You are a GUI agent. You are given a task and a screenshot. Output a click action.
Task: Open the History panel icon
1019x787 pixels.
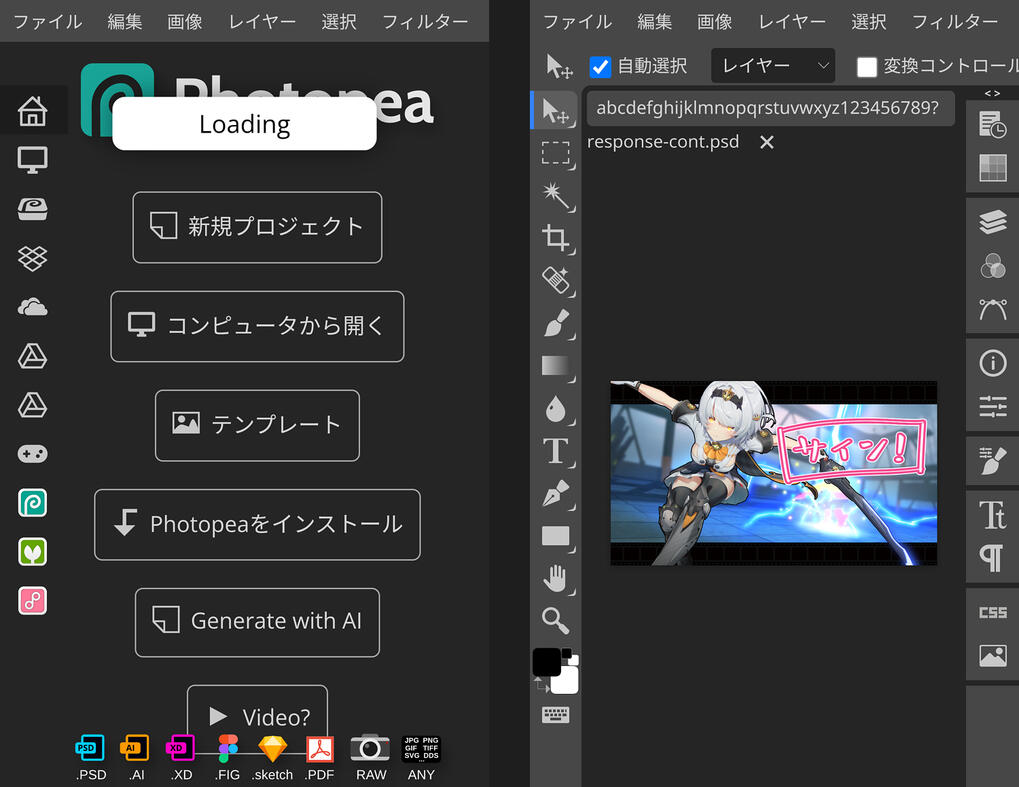(x=992, y=124)
